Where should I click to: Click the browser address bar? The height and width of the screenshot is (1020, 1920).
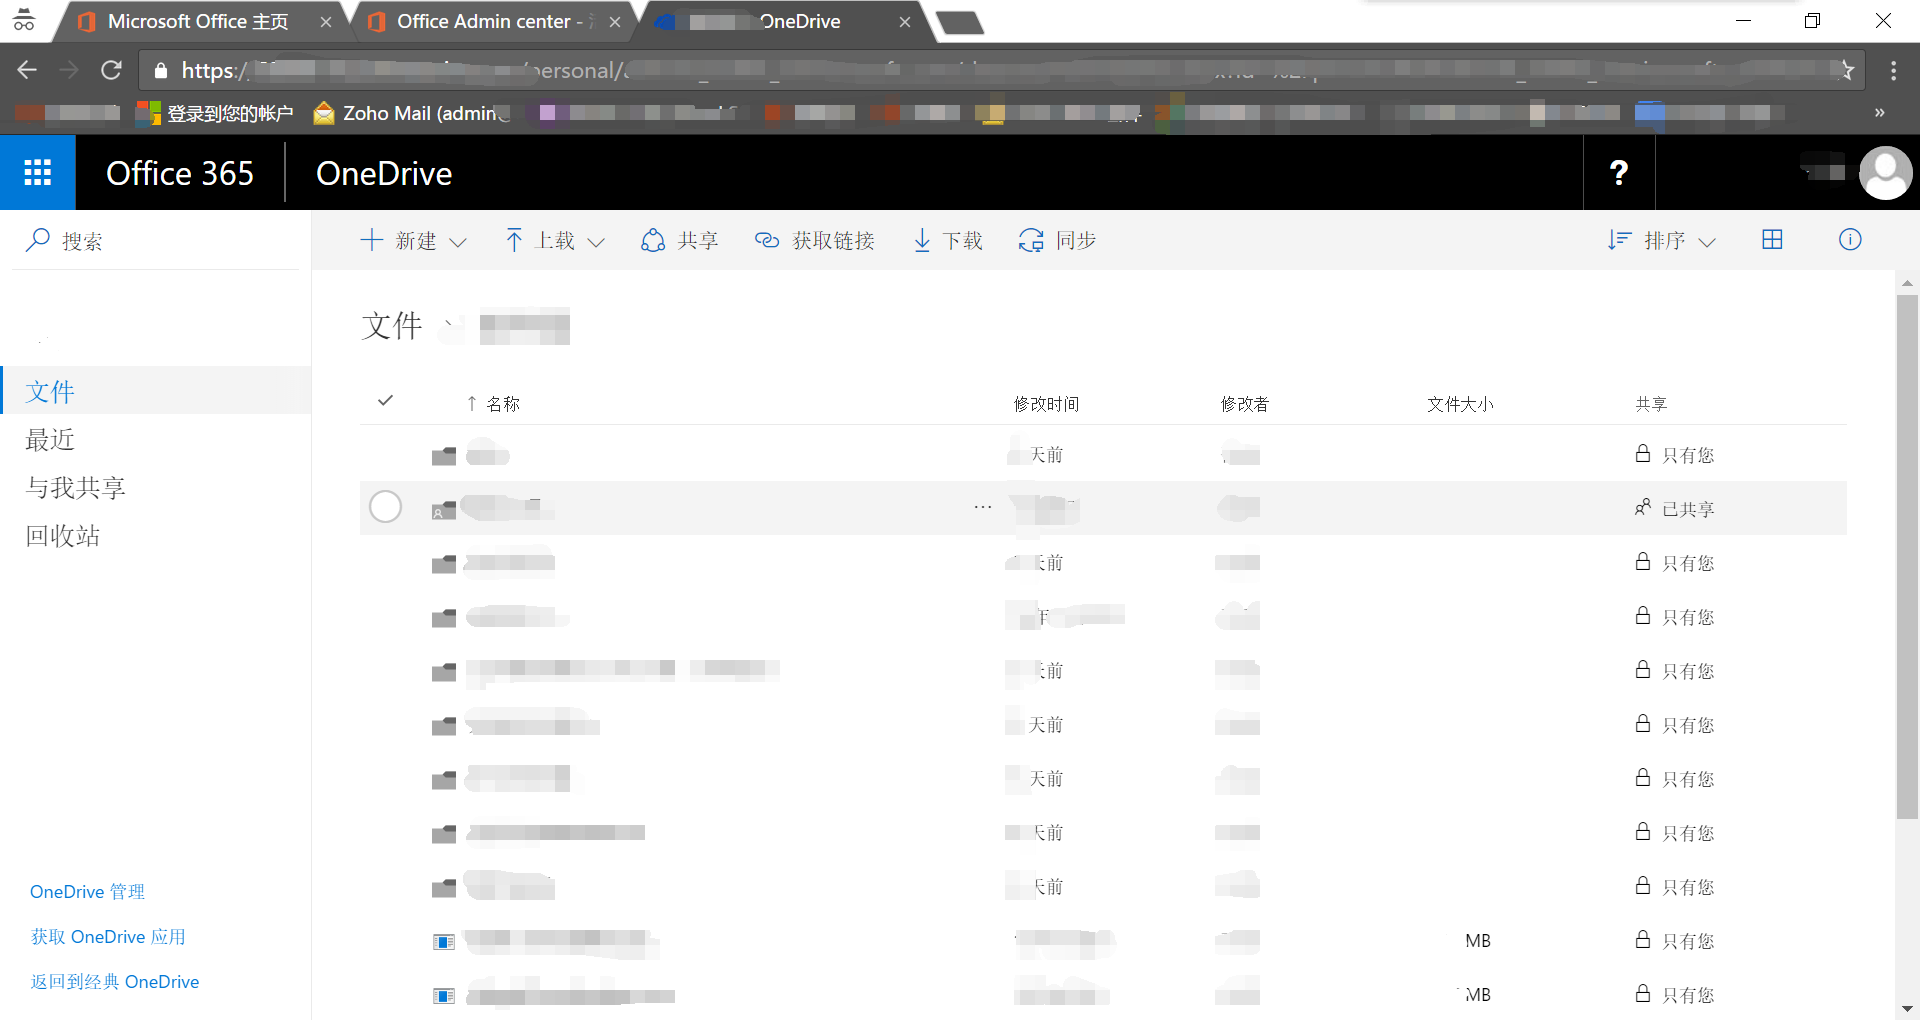[x=1000, y=70]
